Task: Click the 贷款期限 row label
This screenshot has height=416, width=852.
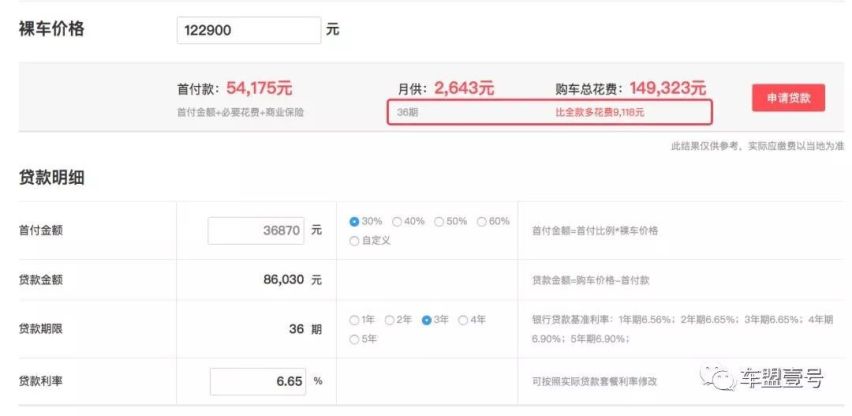Action: pos(41,329)
